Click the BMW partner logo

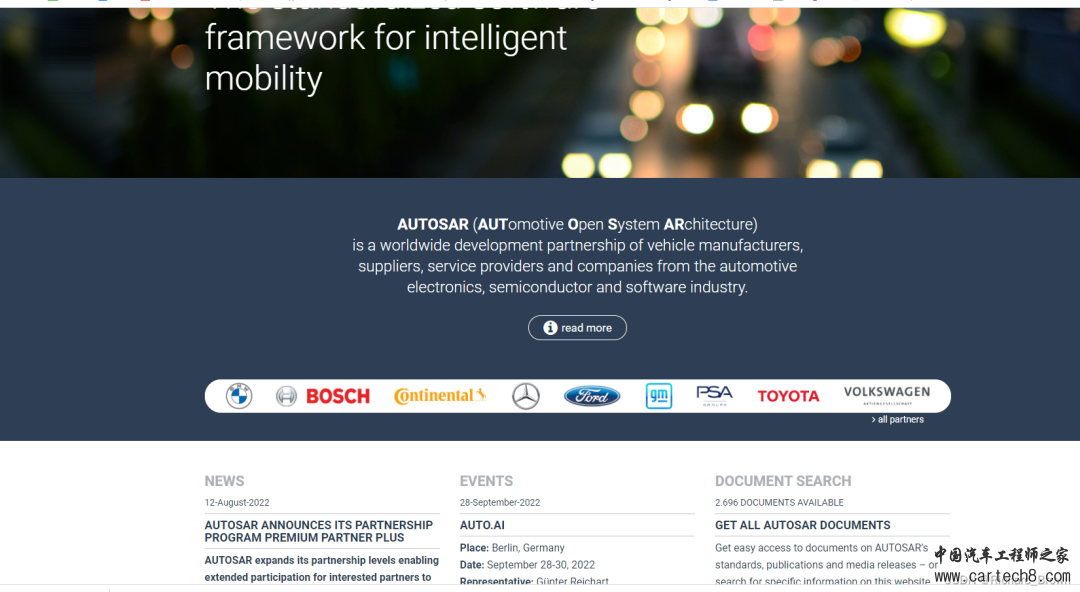(239, 396)
